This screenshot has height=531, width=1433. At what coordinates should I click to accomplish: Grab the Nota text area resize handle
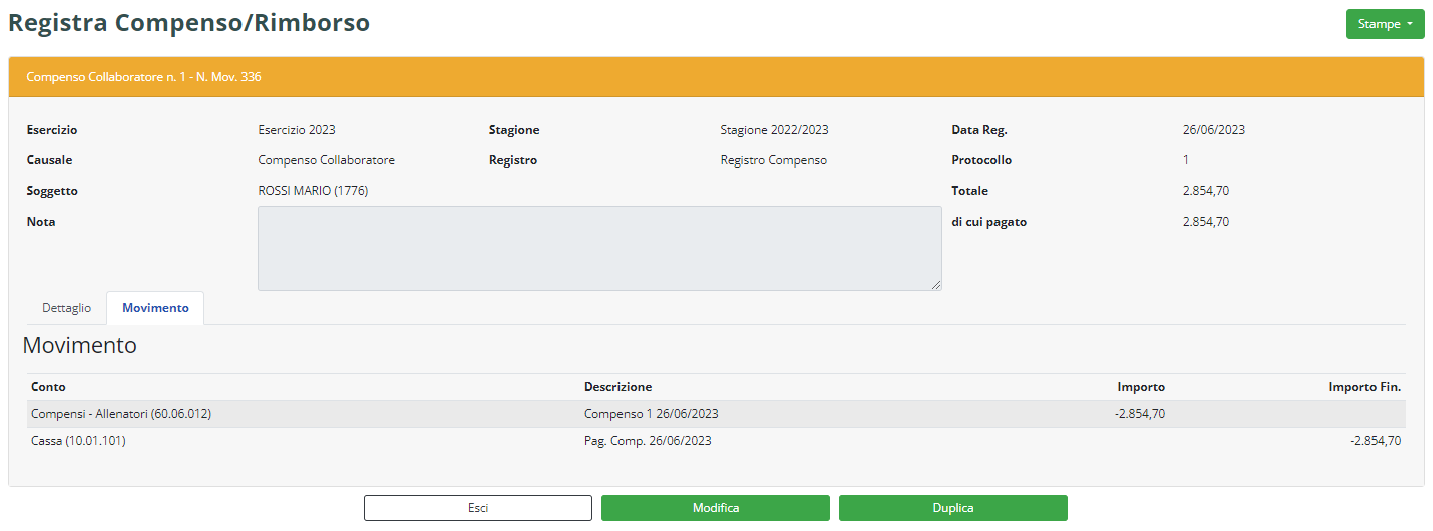(936, 285)
